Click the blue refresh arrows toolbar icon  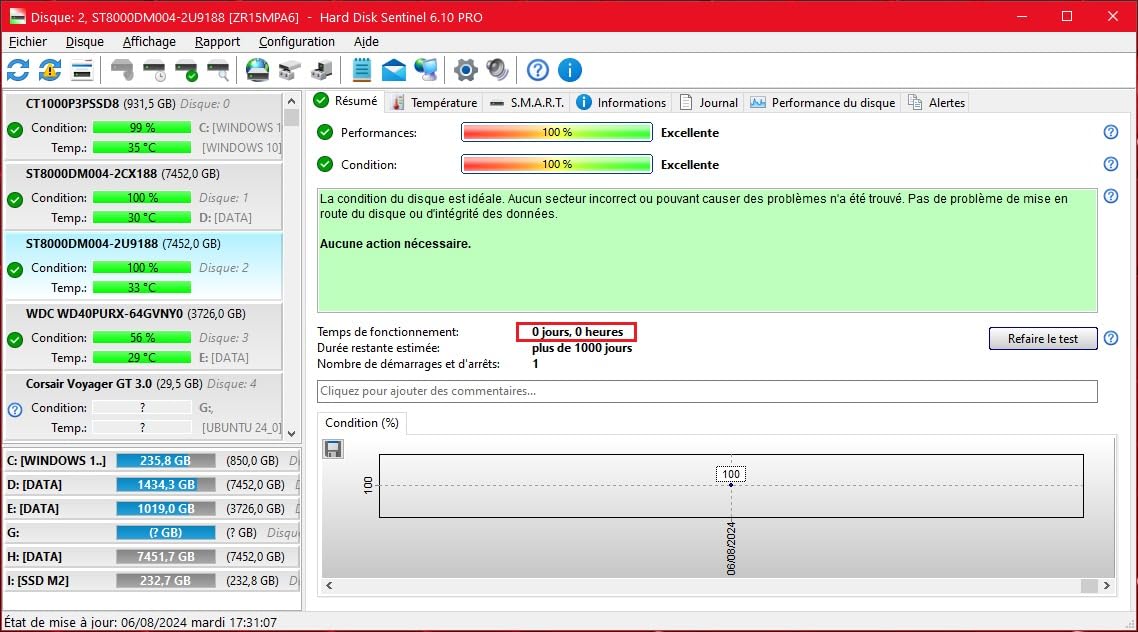(18, 70)
